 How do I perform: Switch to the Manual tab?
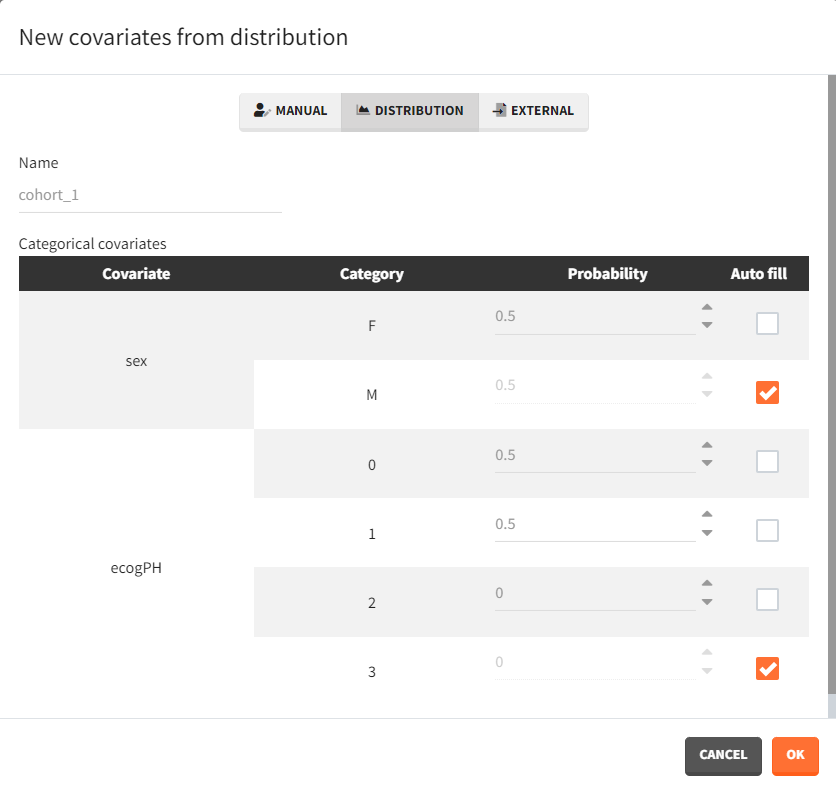[290, 111]
